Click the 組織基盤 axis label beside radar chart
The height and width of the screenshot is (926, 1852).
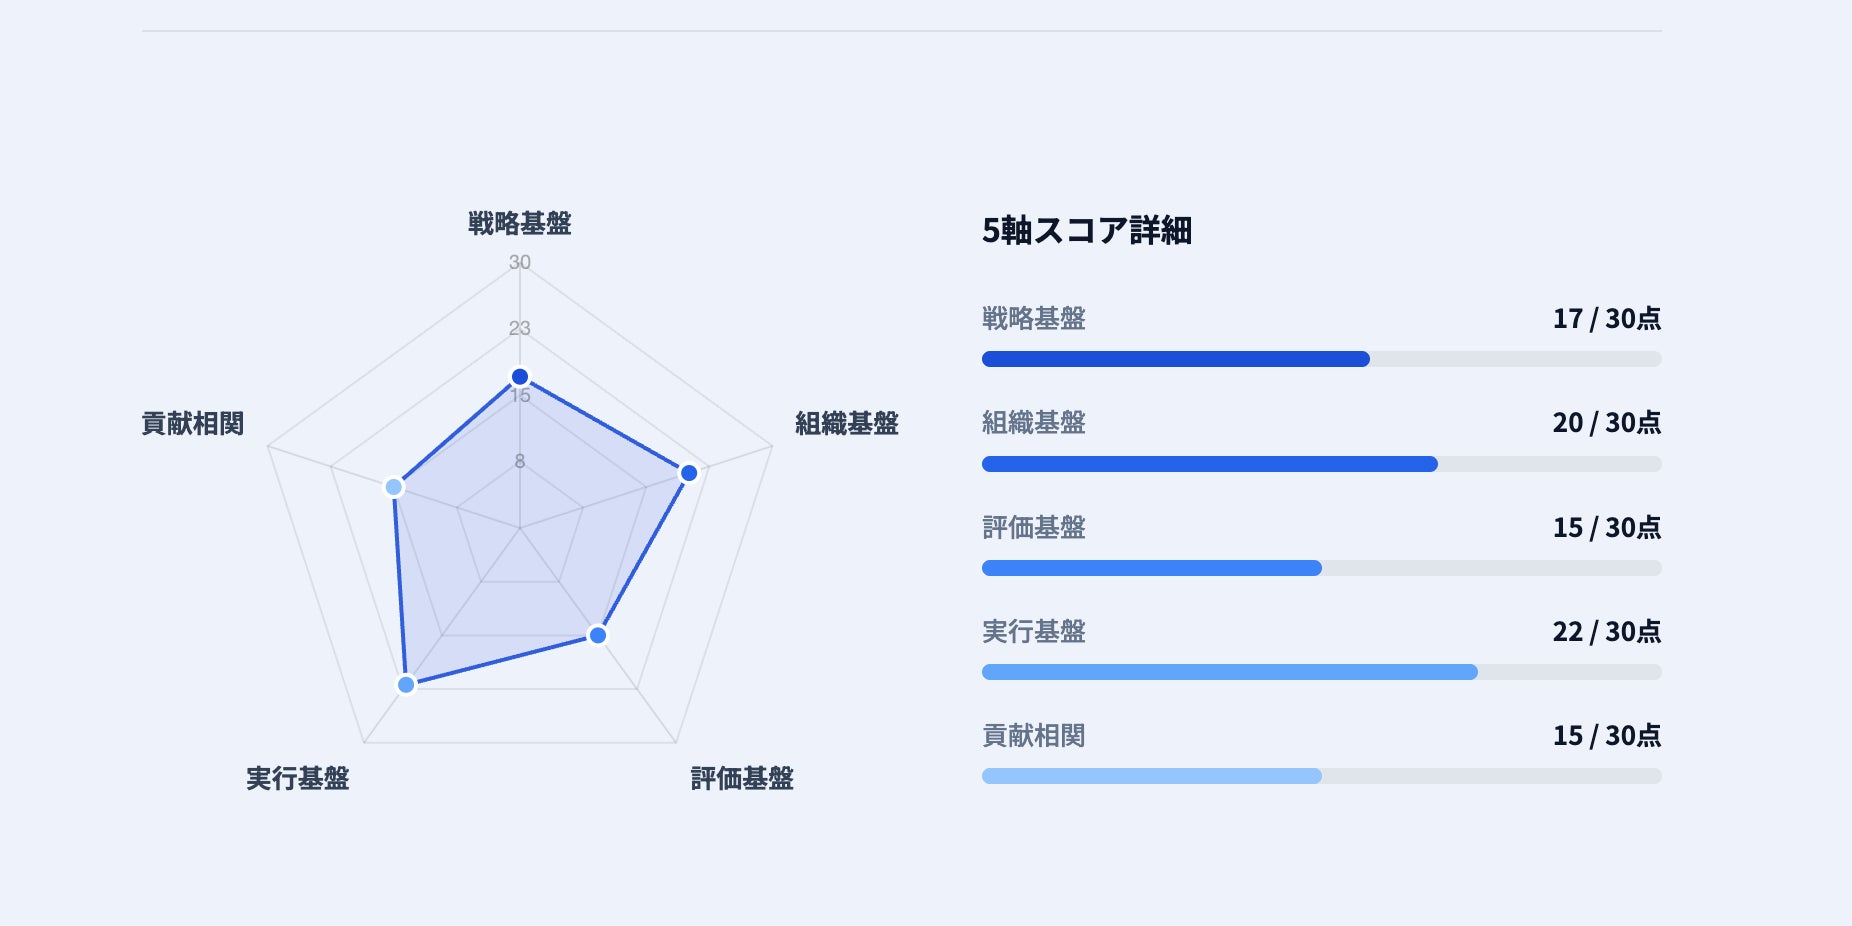point(847,424)
